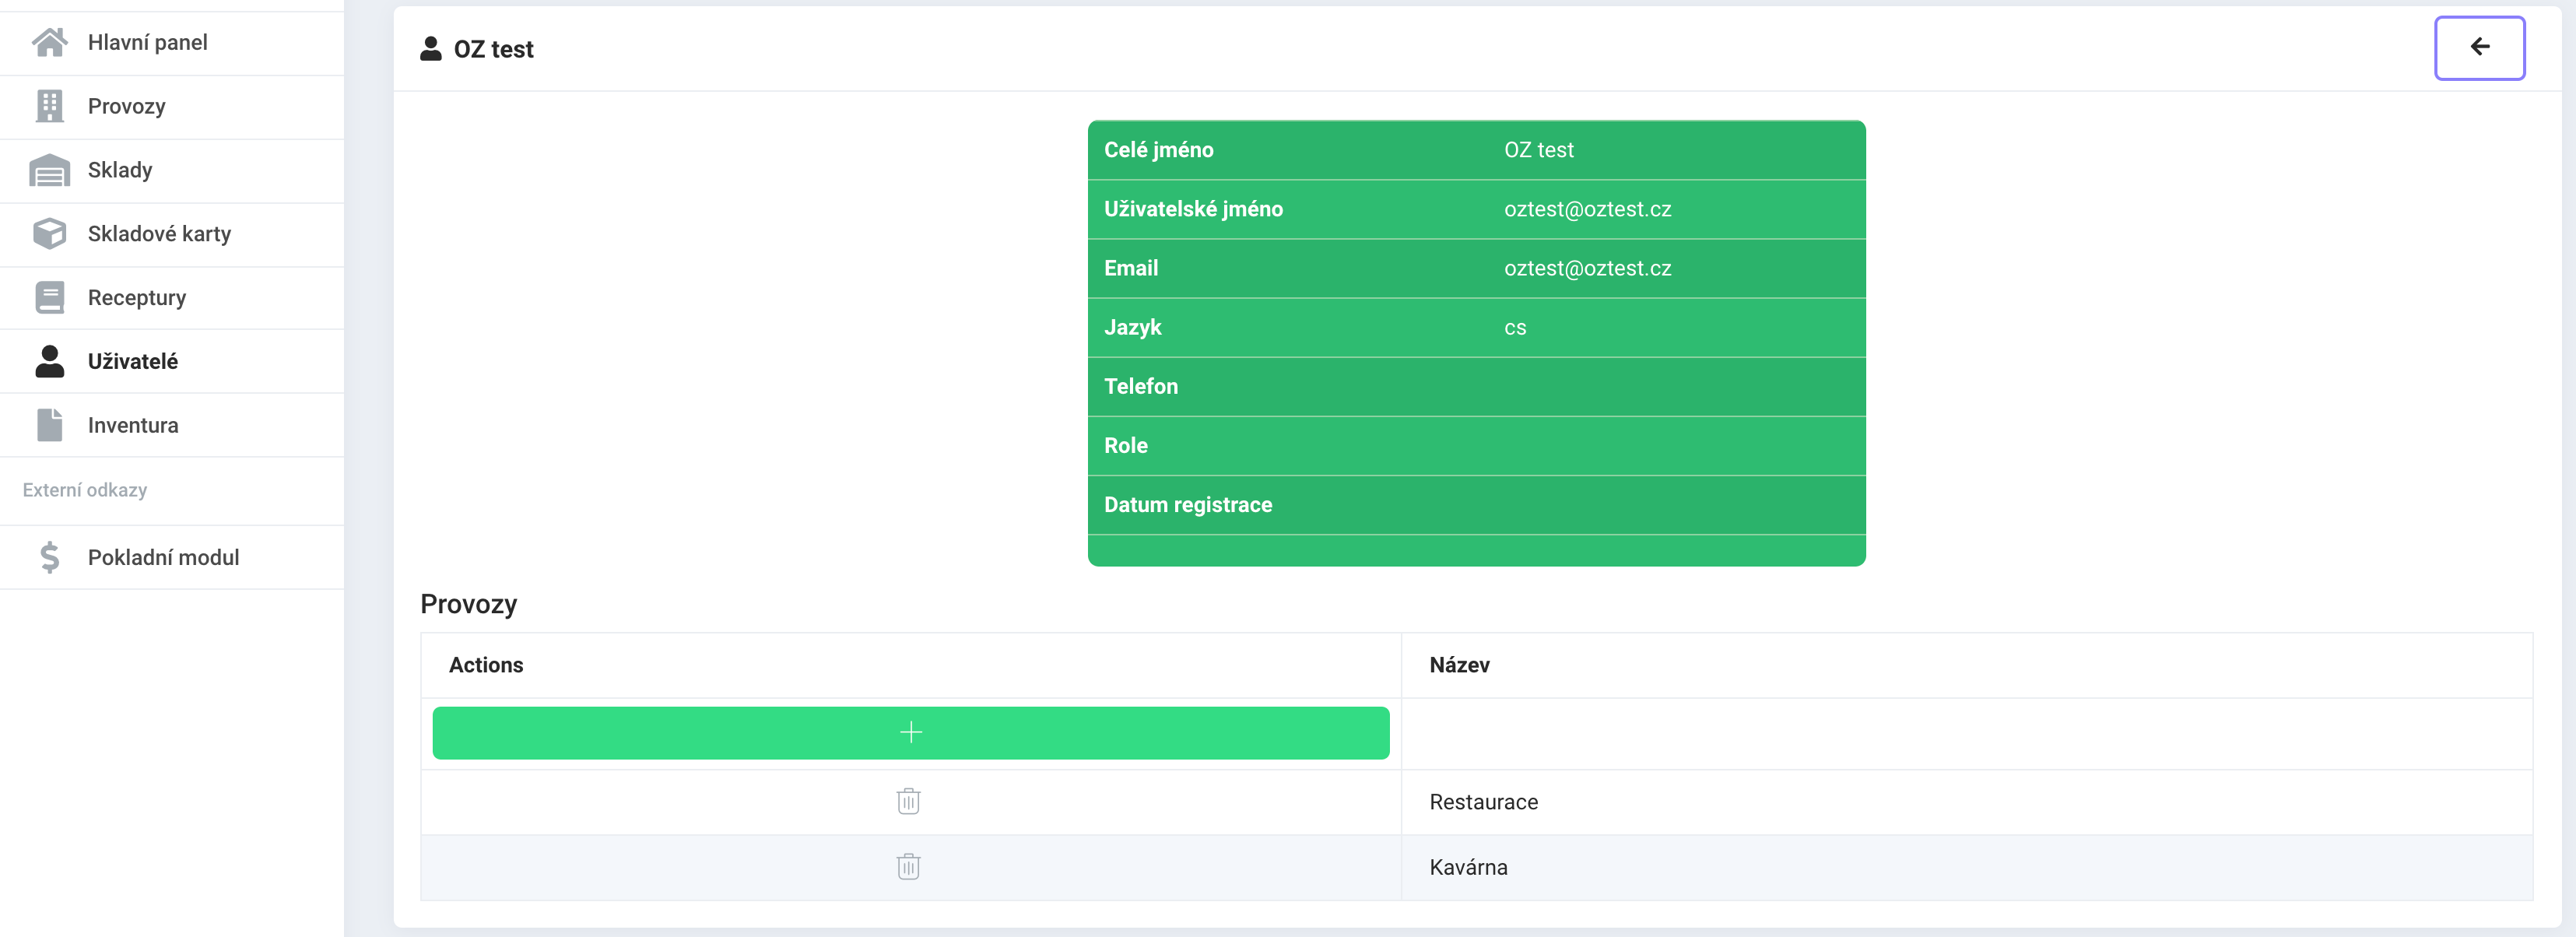Click the Role label
Screen dimensions: 2576x937
[x=1125, y=445]
